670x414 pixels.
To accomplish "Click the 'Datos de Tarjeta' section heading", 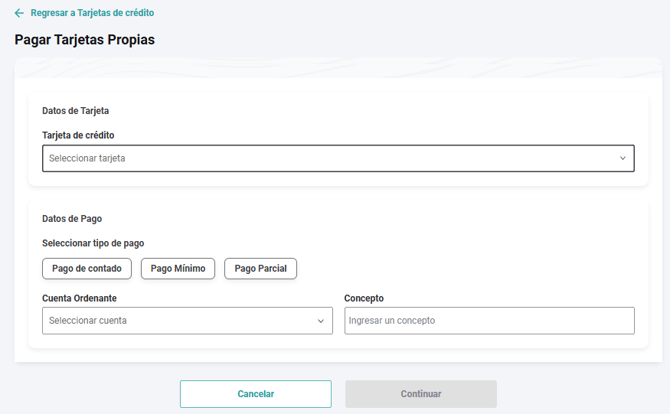I will pyautogui.click(x=76, y=110).
